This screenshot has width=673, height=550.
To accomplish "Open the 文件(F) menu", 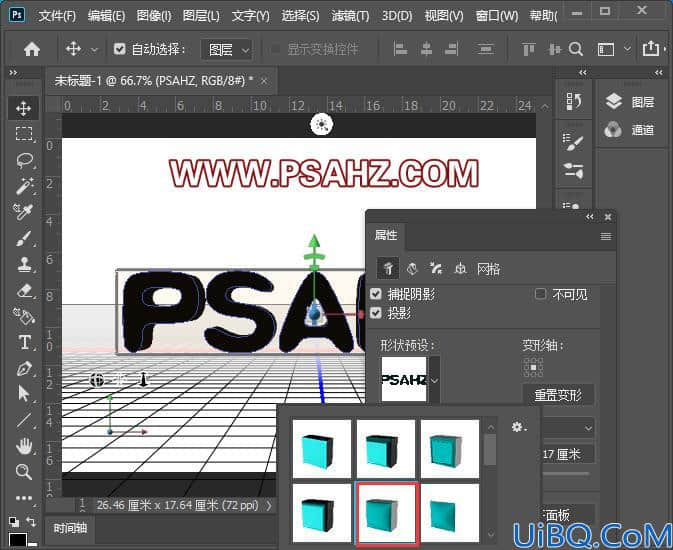I will [x=57, y=16].
